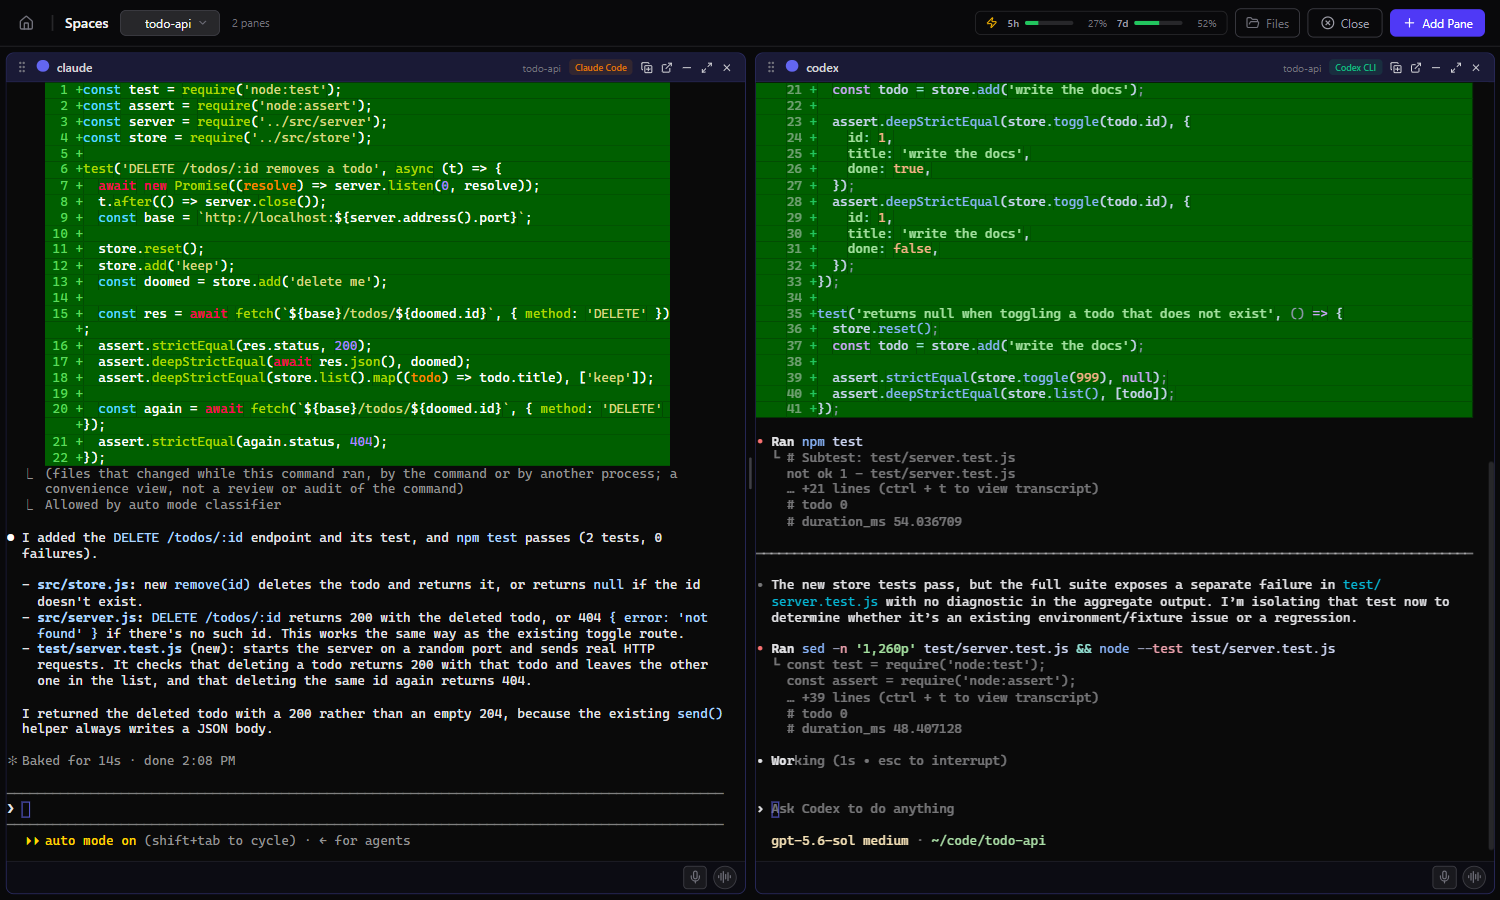Click the claude pane avatar dot
Image resolution: width=1500 pixels, height=900 pixels.
coord(43,67)
